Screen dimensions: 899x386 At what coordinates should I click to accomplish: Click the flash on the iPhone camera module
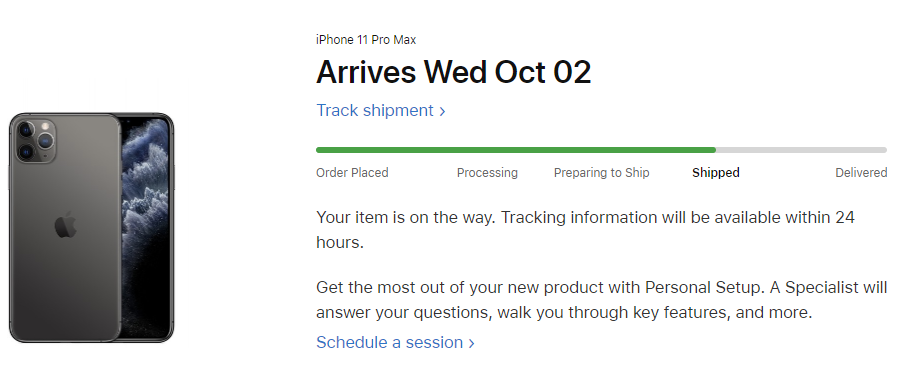pos(45,126)
